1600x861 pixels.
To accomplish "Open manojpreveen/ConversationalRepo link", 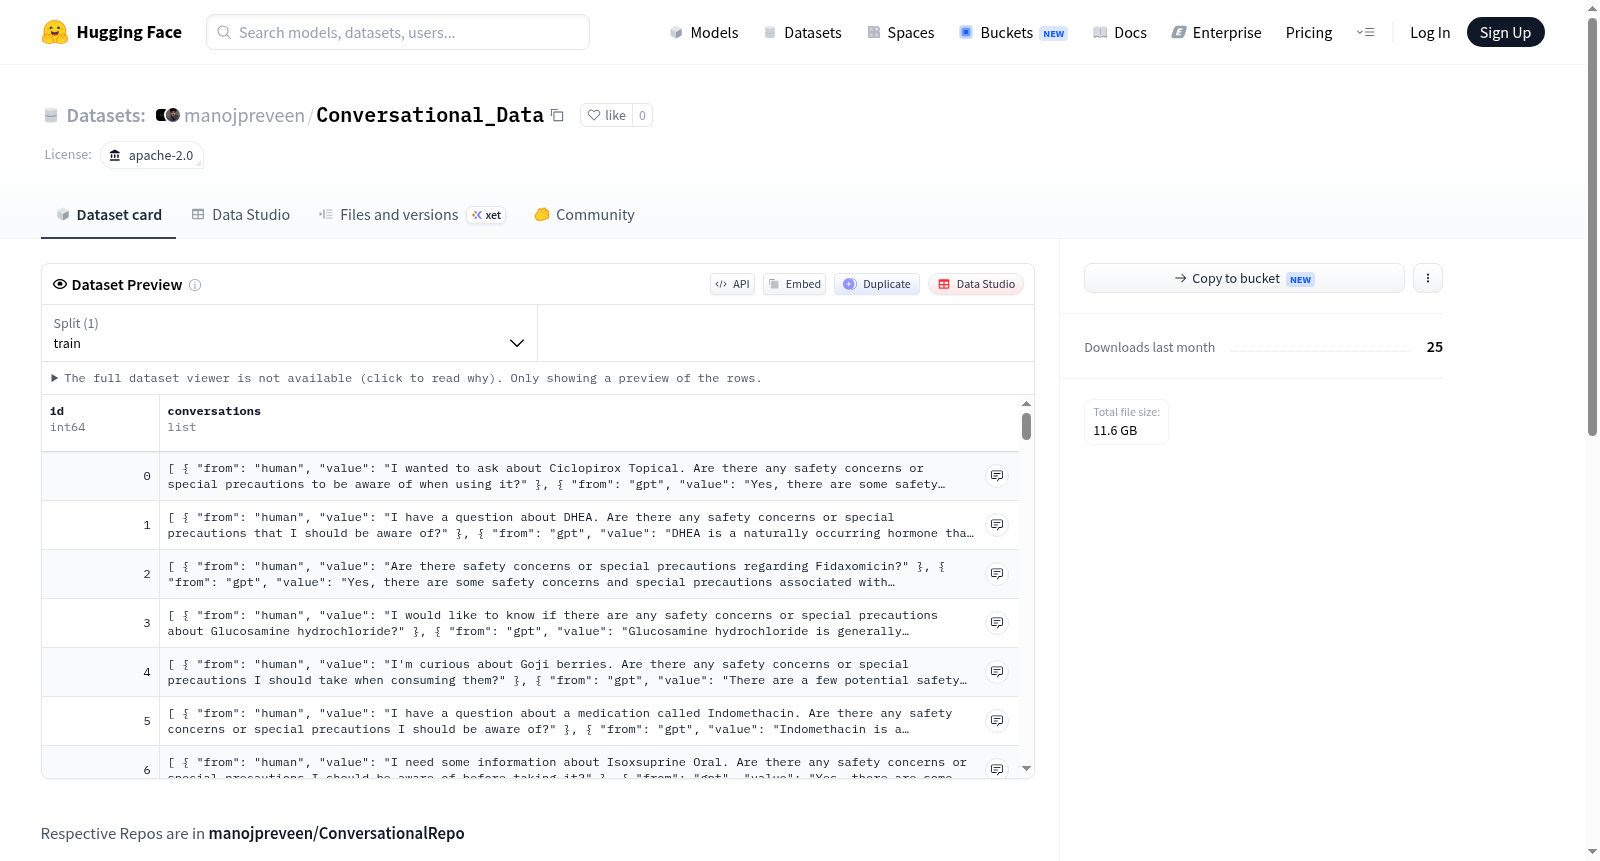I will coord(336,834).
